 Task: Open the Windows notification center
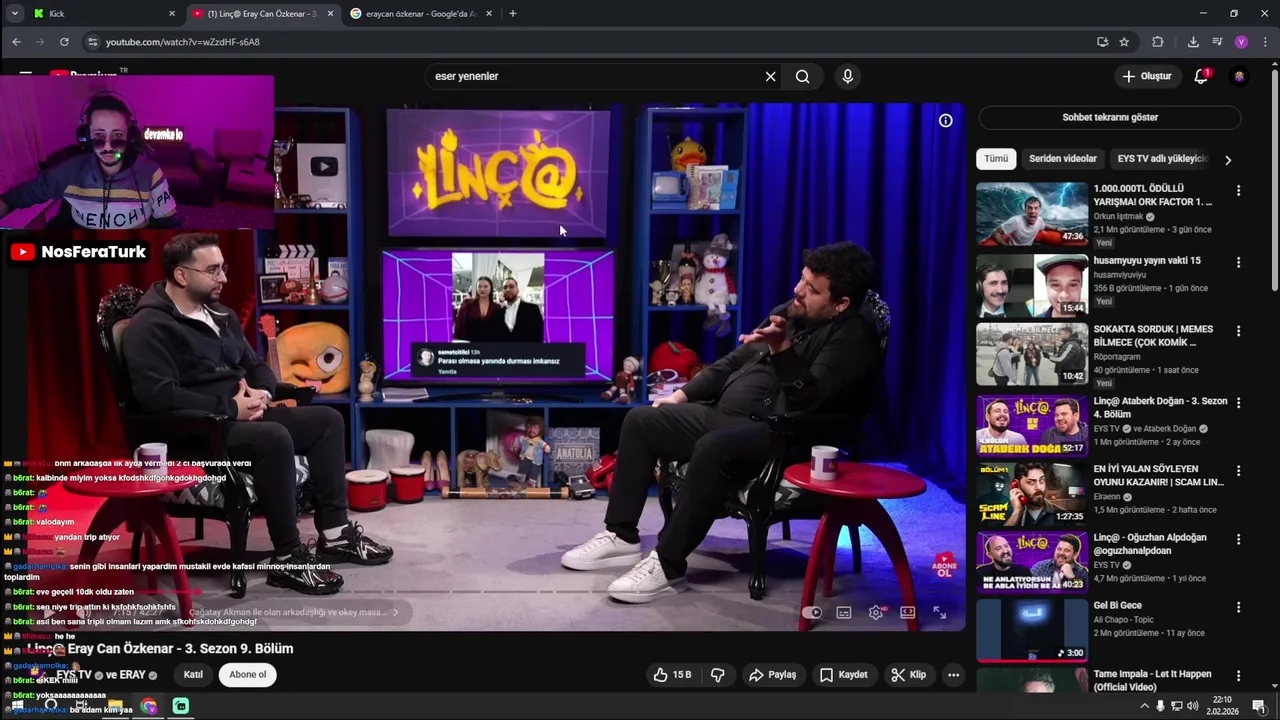[x=1258, y=706]
